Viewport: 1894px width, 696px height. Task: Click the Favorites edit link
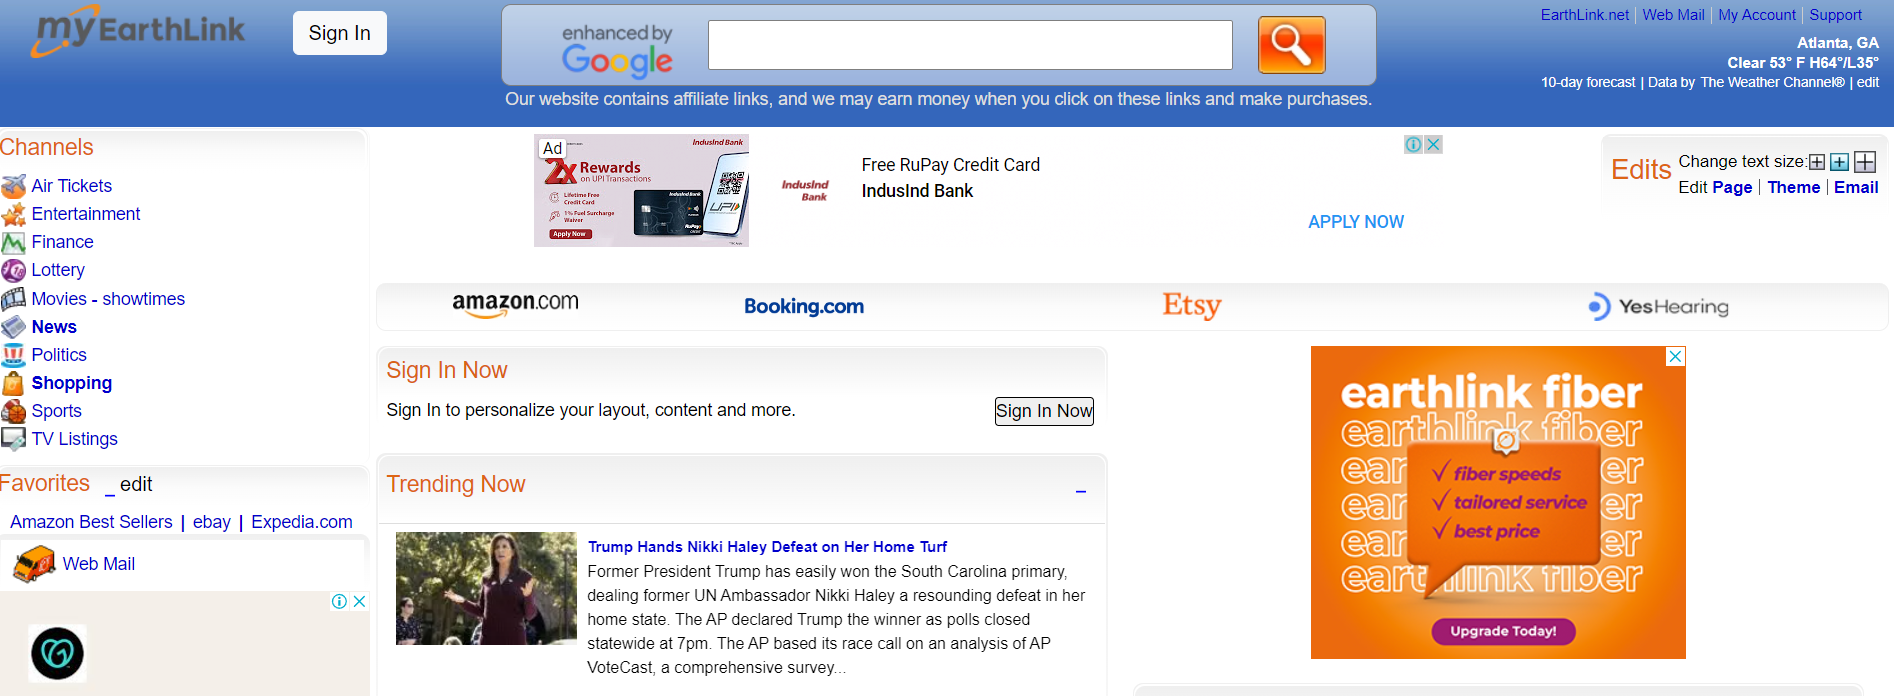(136, 485)
